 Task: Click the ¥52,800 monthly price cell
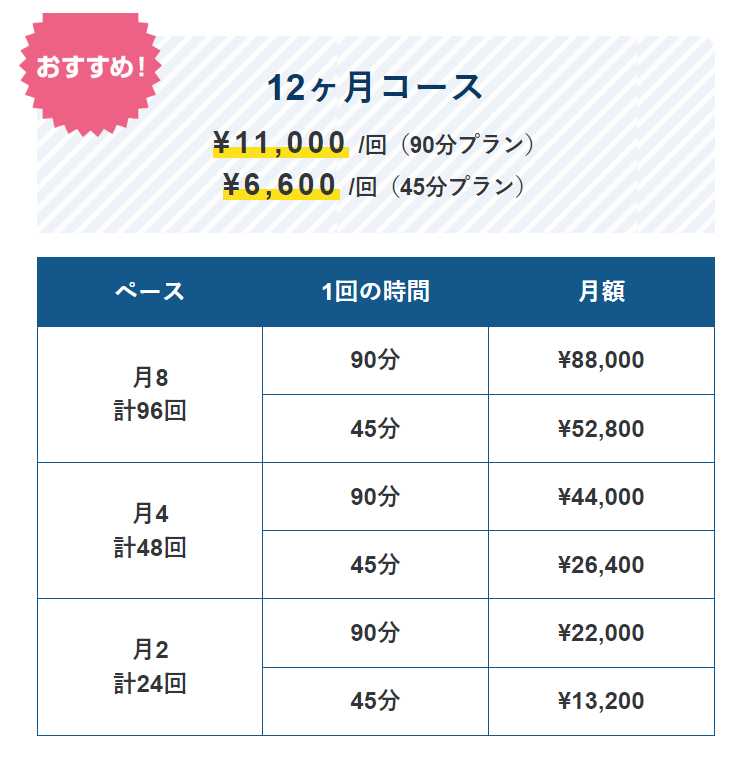pos(602,429)
